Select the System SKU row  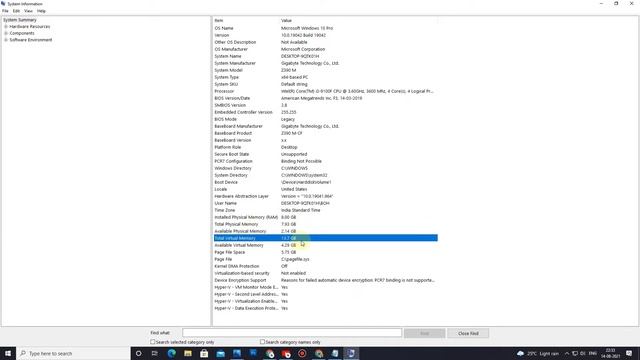tap(325, 84)
